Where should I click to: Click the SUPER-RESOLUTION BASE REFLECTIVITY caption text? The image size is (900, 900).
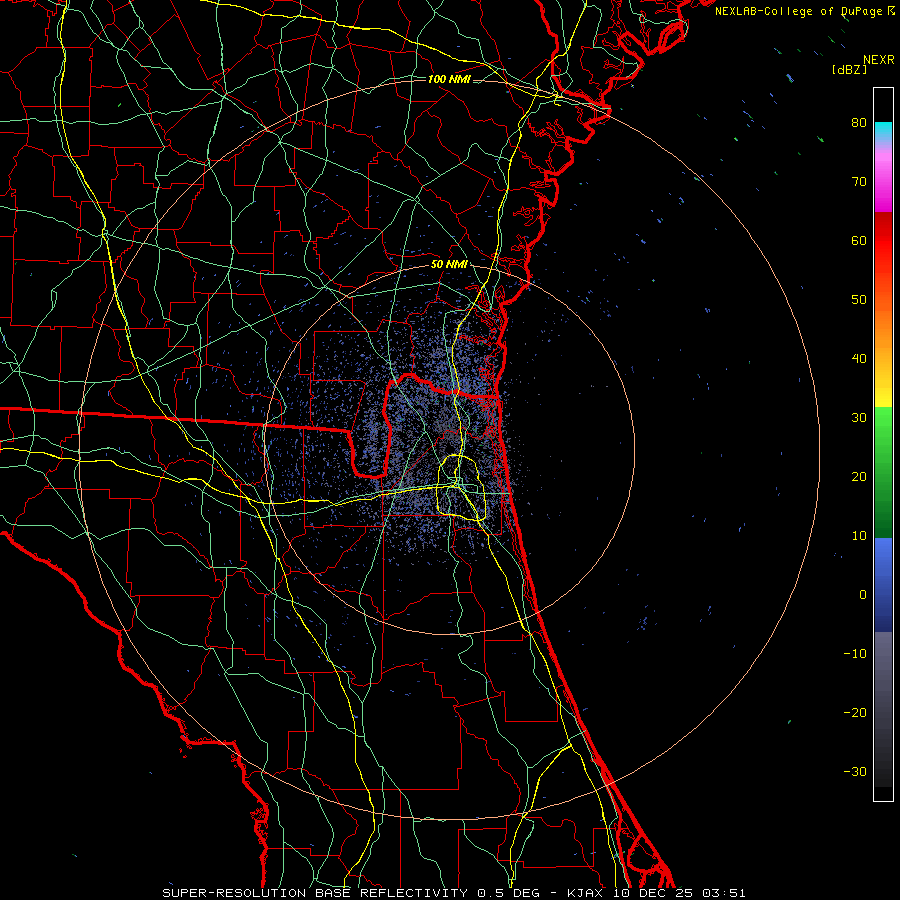315,893
